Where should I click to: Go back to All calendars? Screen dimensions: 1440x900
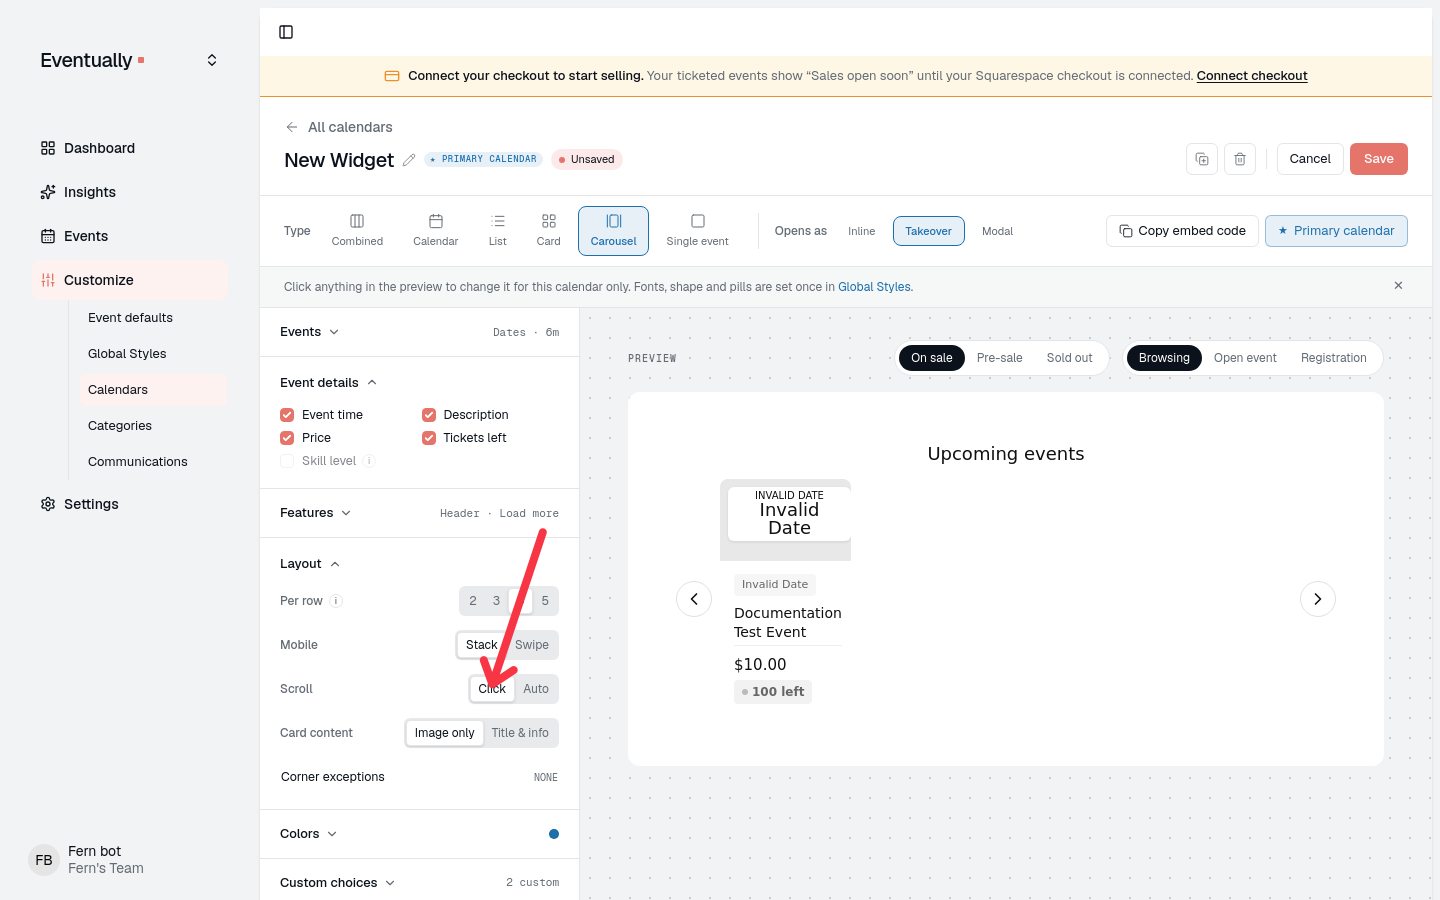[x=339, y=127]
